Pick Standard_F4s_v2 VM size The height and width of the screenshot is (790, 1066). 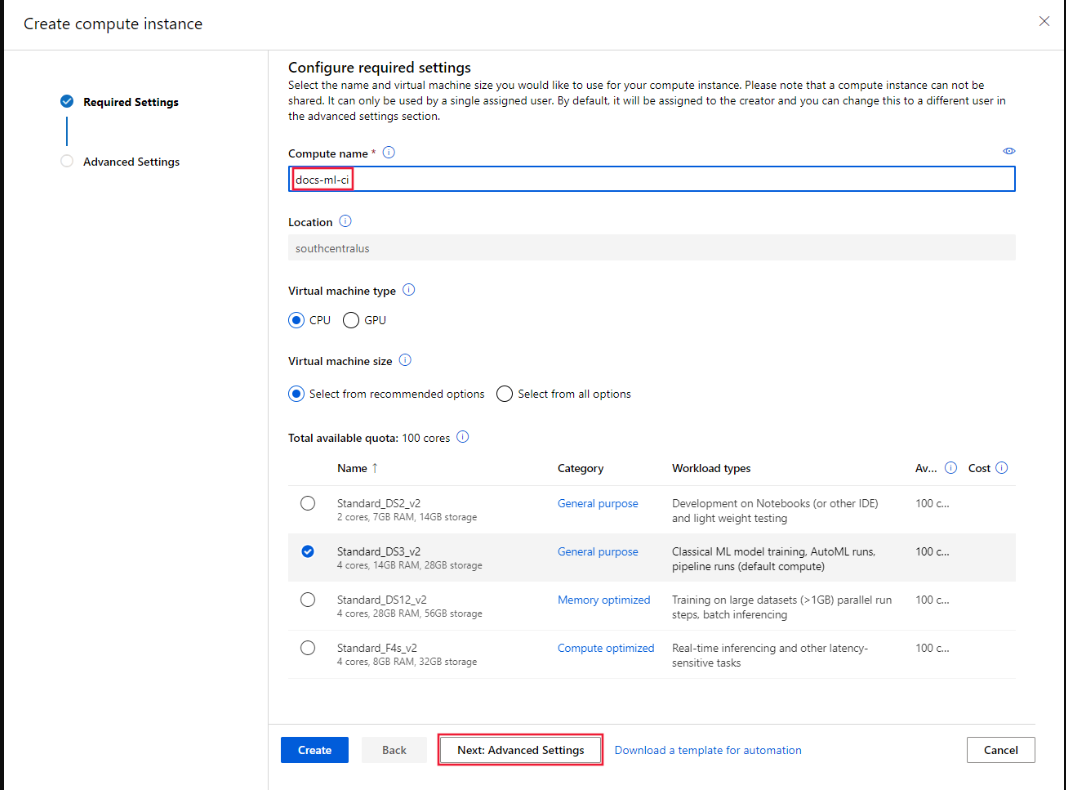pyautogui.click(x=308, y=648)
